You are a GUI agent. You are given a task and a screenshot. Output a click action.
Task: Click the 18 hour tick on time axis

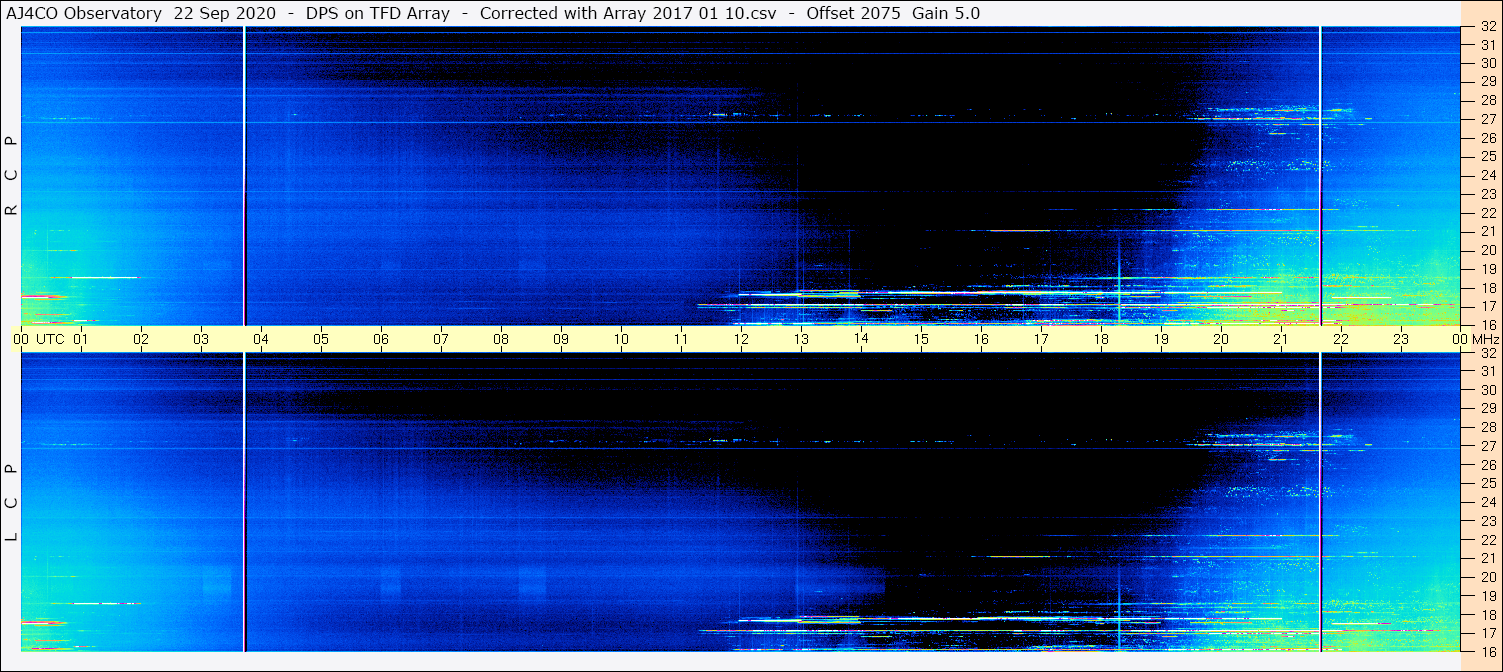click(1101, 339)
